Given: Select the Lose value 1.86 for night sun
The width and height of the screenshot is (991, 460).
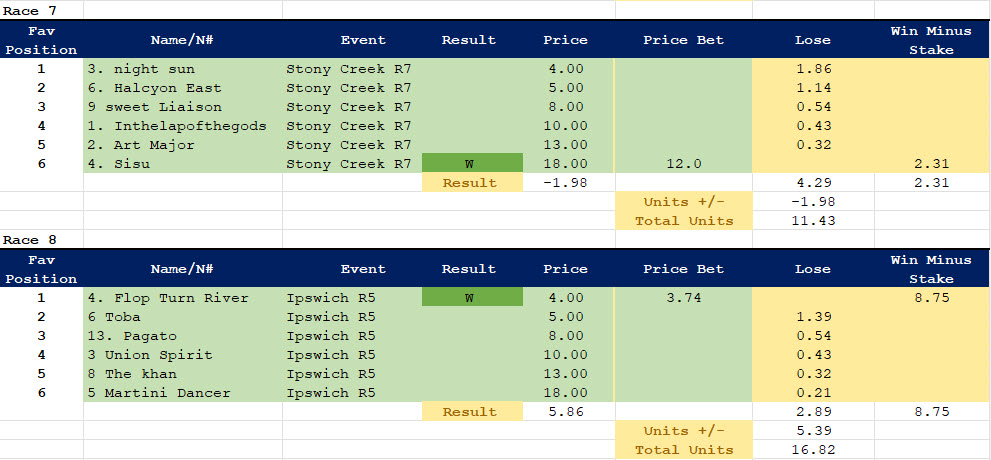Looking at the screenshot, I should pos(812,69).
